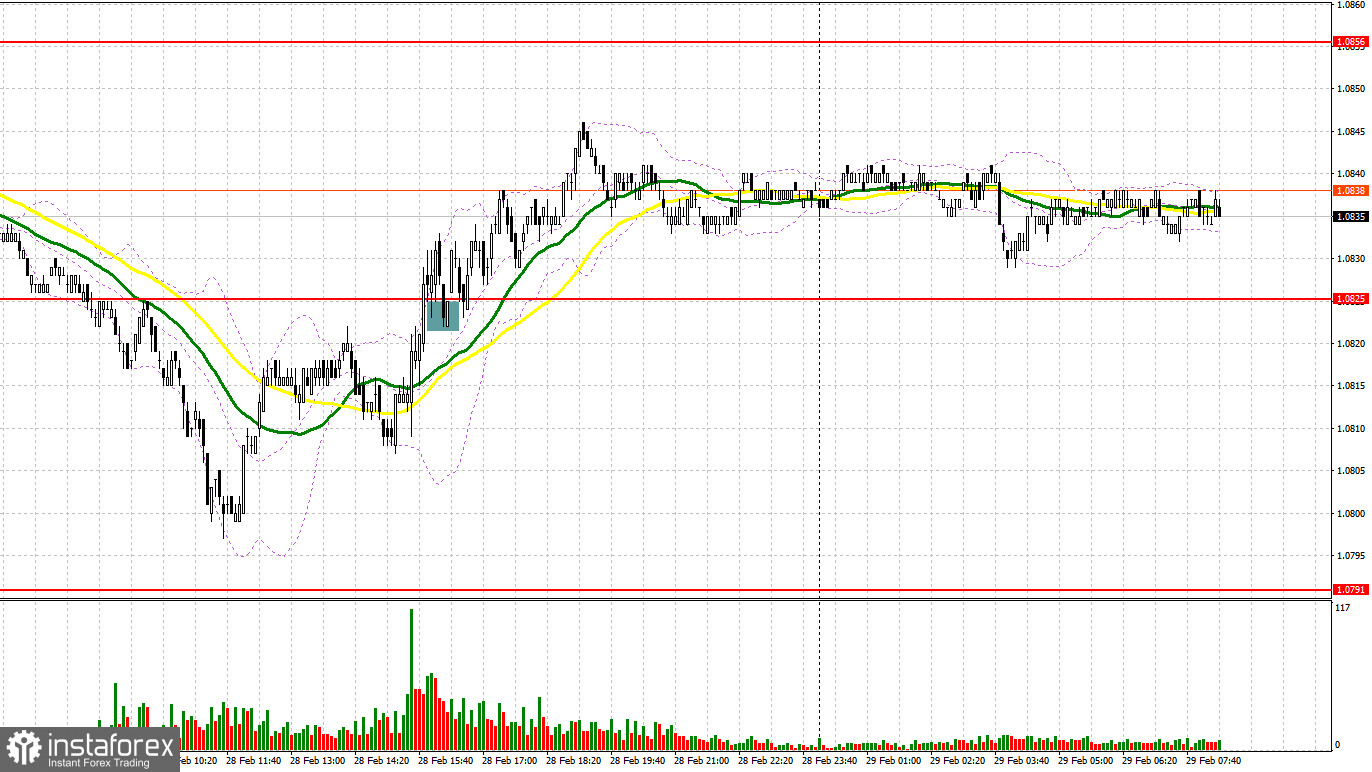The height and width of the screenshot is (772, 1372).
Task: Click the 28 Feb 22:20 time label
Action: pos(766,760)
